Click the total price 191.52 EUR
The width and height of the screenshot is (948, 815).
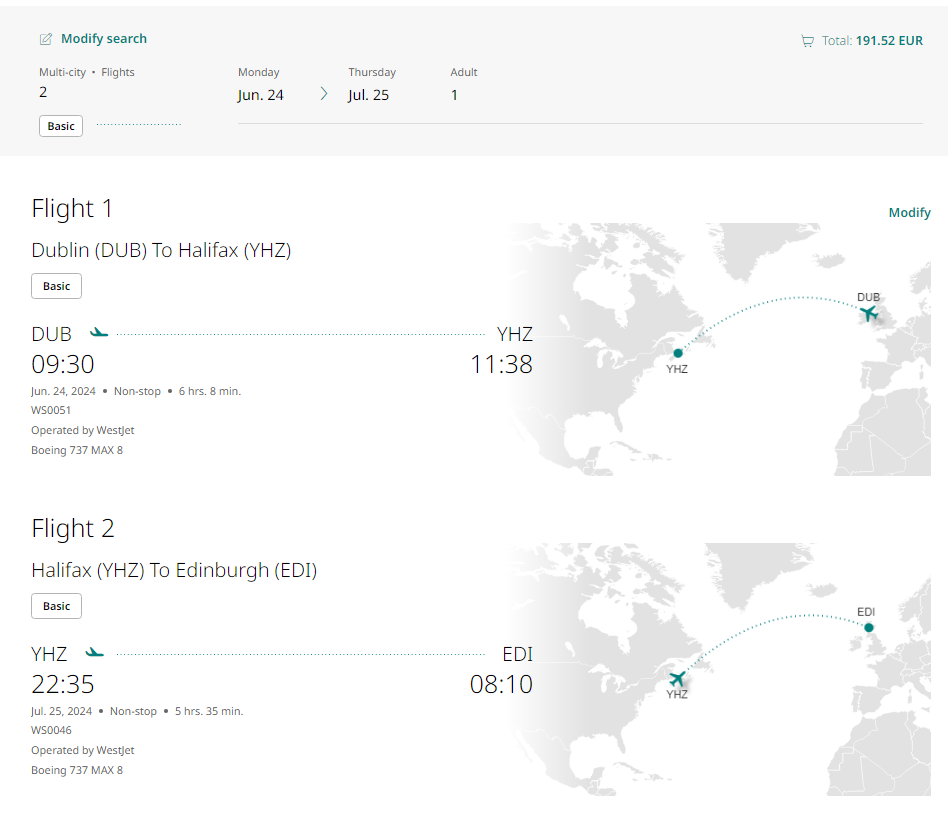[x=889, y=41]
